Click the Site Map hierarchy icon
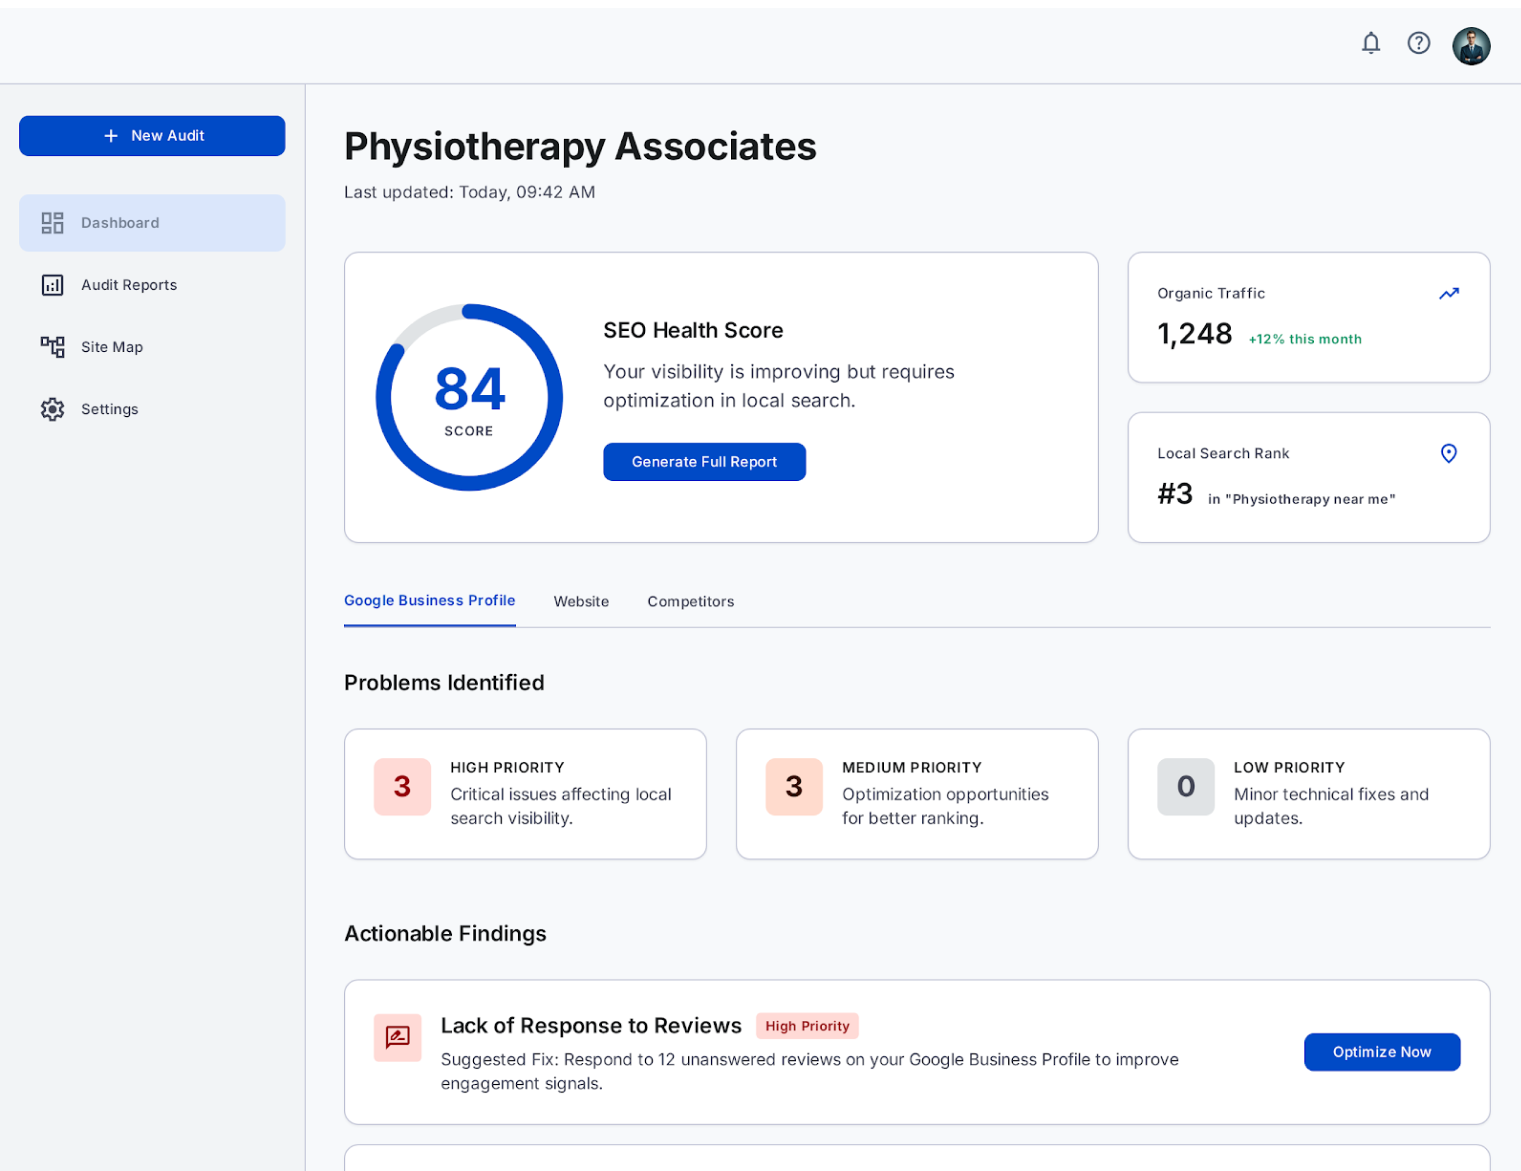Screen dimensions: 1521x1171 tap(52, 347)
